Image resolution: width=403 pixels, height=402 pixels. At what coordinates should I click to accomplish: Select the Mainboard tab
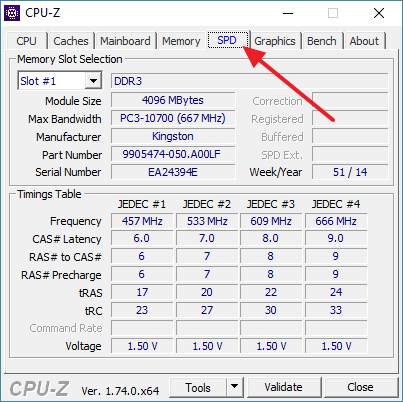click(x=125, y=41)
